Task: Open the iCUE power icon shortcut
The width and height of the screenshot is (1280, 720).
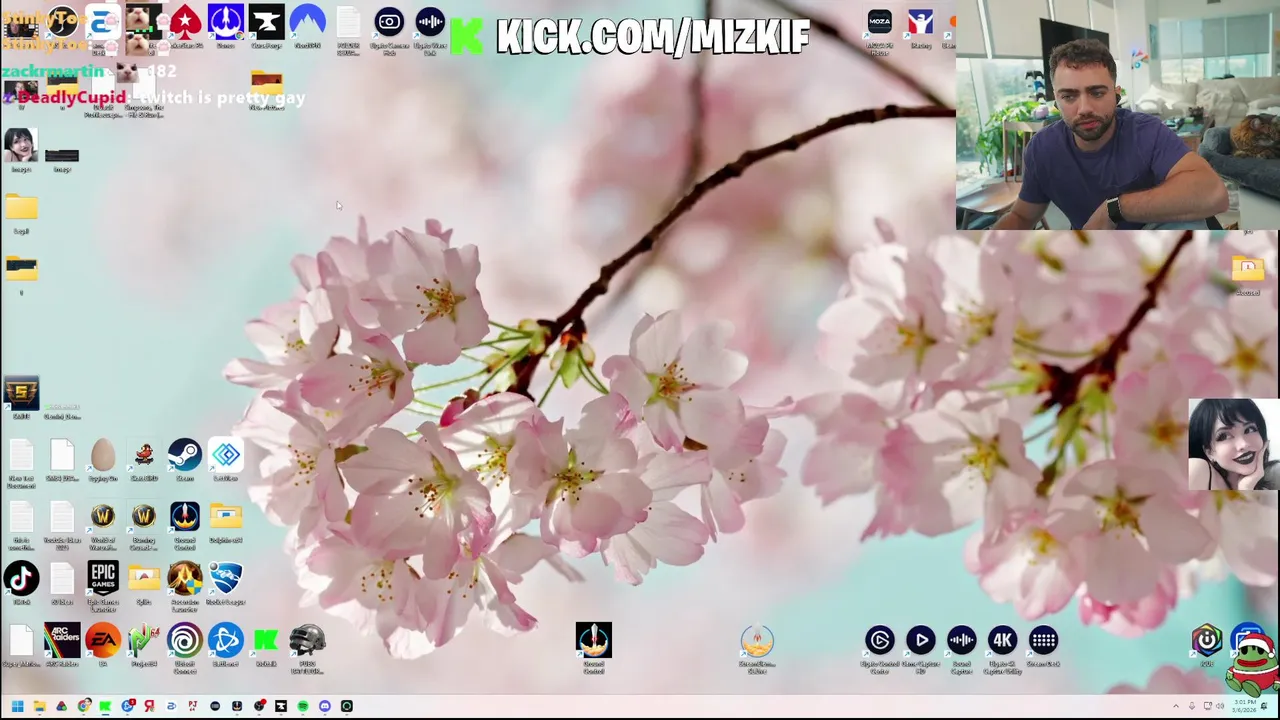Action: (1207, 640)
